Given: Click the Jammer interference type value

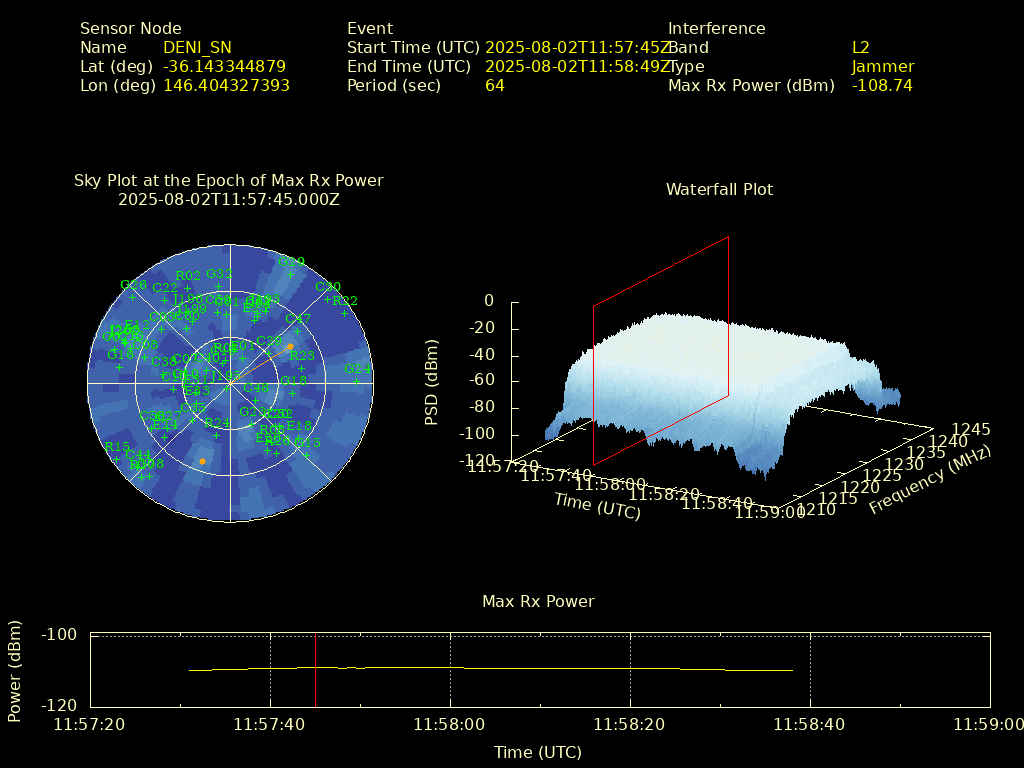Looking at the screenshot, I should click(x=882, y=67).
